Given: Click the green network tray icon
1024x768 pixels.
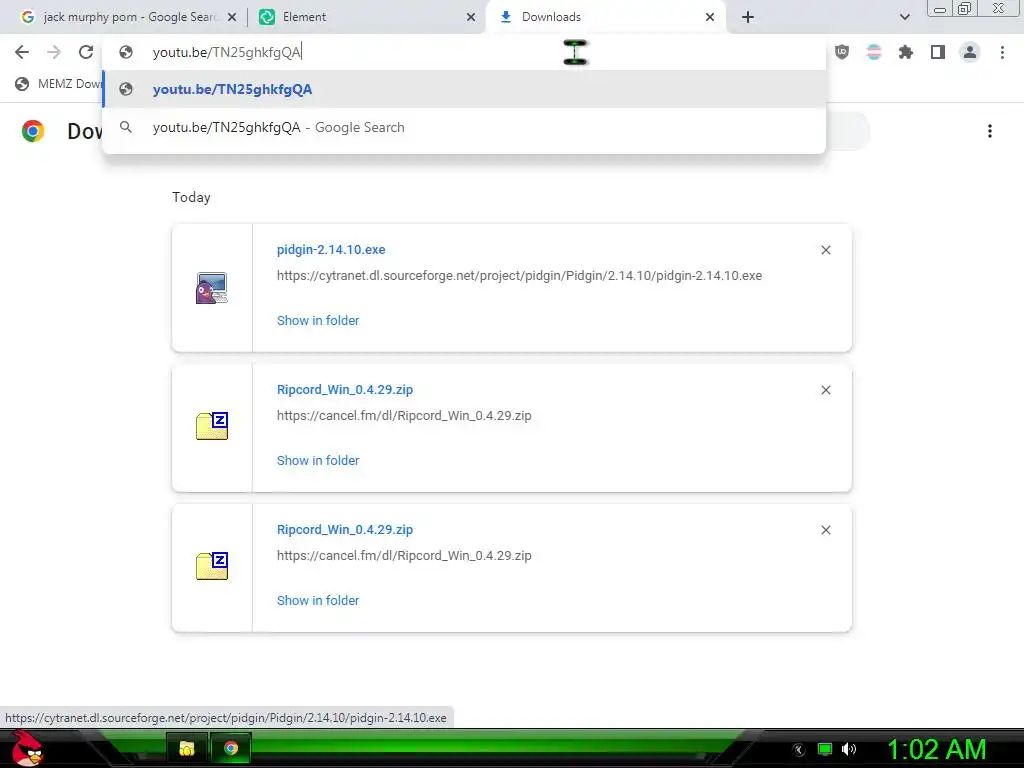Looking at the screenshot, I should [825, 749].
